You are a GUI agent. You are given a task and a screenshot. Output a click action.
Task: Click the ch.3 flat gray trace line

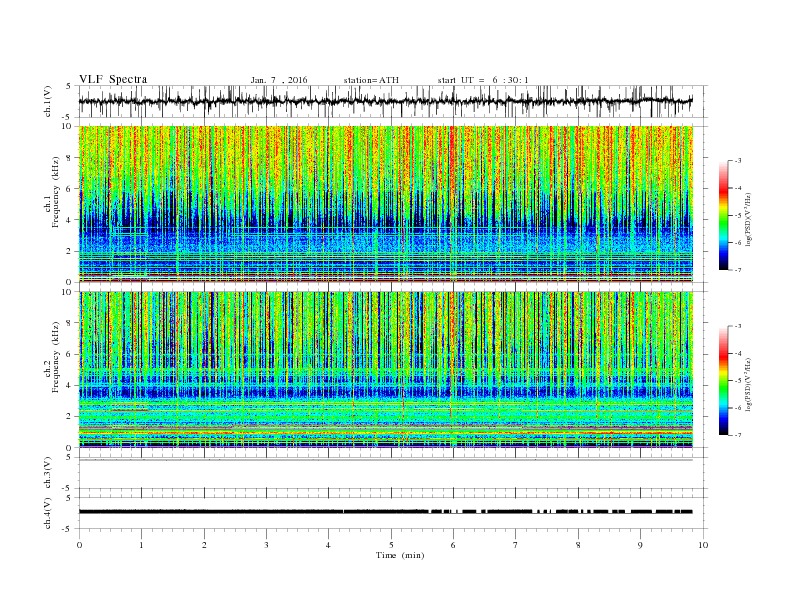386,460
